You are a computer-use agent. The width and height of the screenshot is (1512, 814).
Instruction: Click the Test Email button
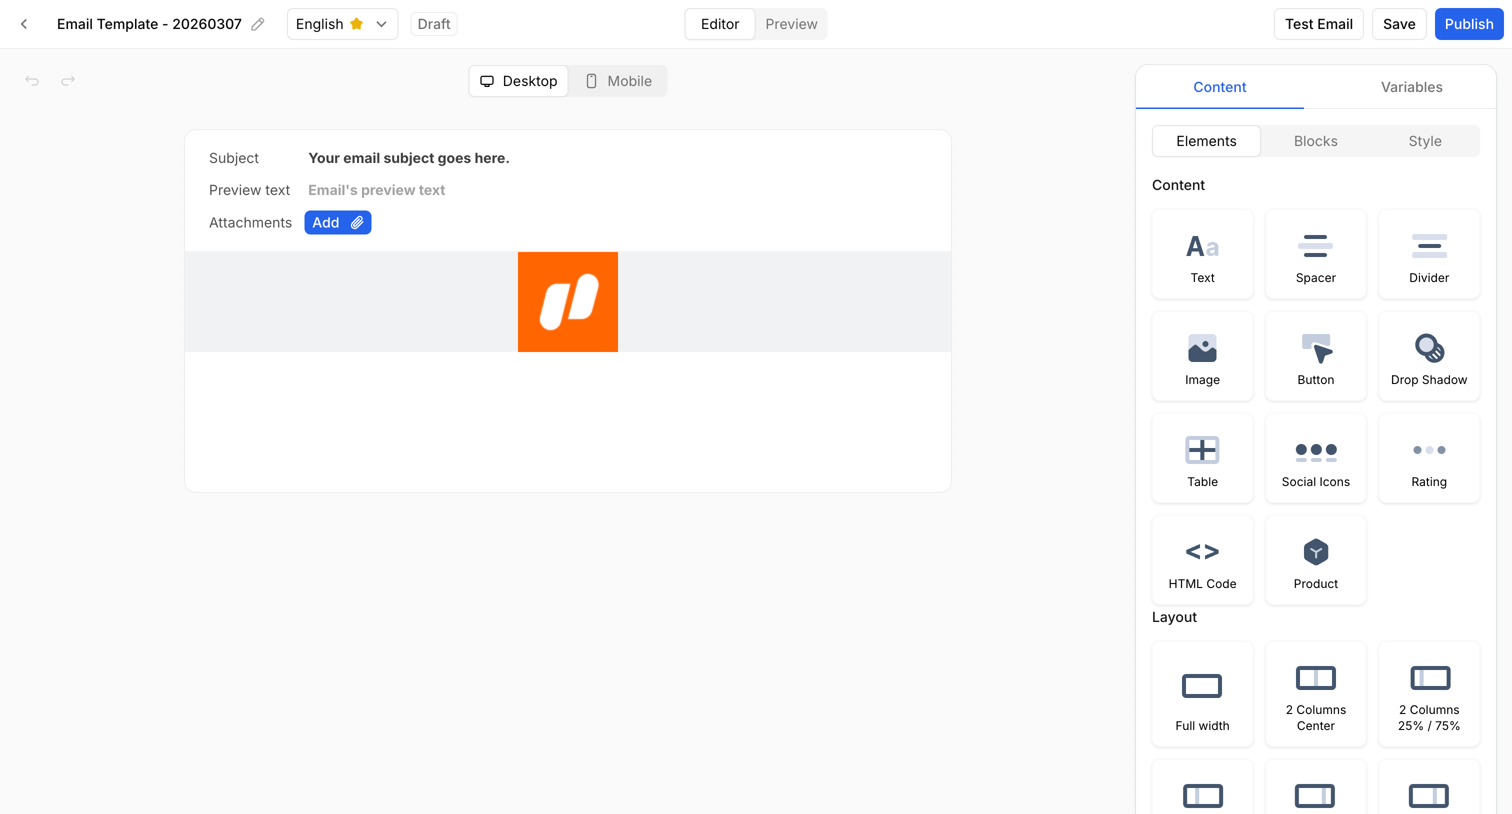pos(1318,24)
